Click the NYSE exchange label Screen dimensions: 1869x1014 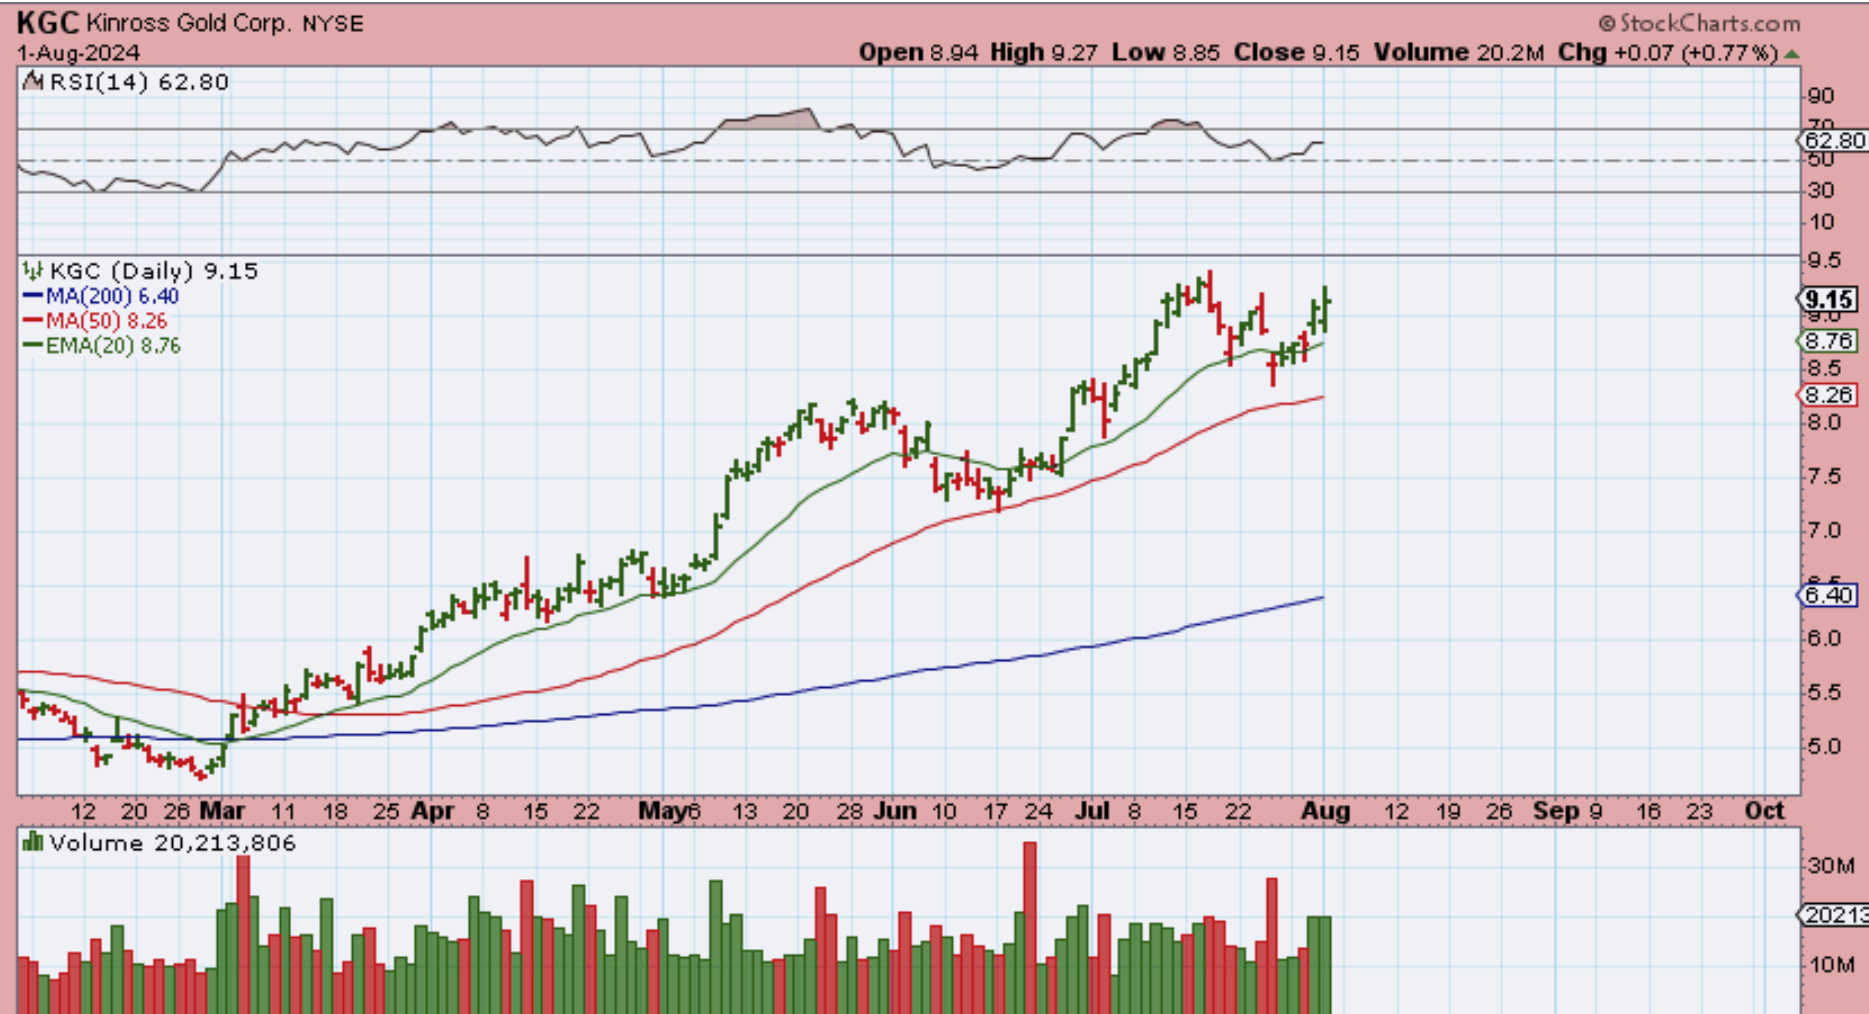click(333, 23)
